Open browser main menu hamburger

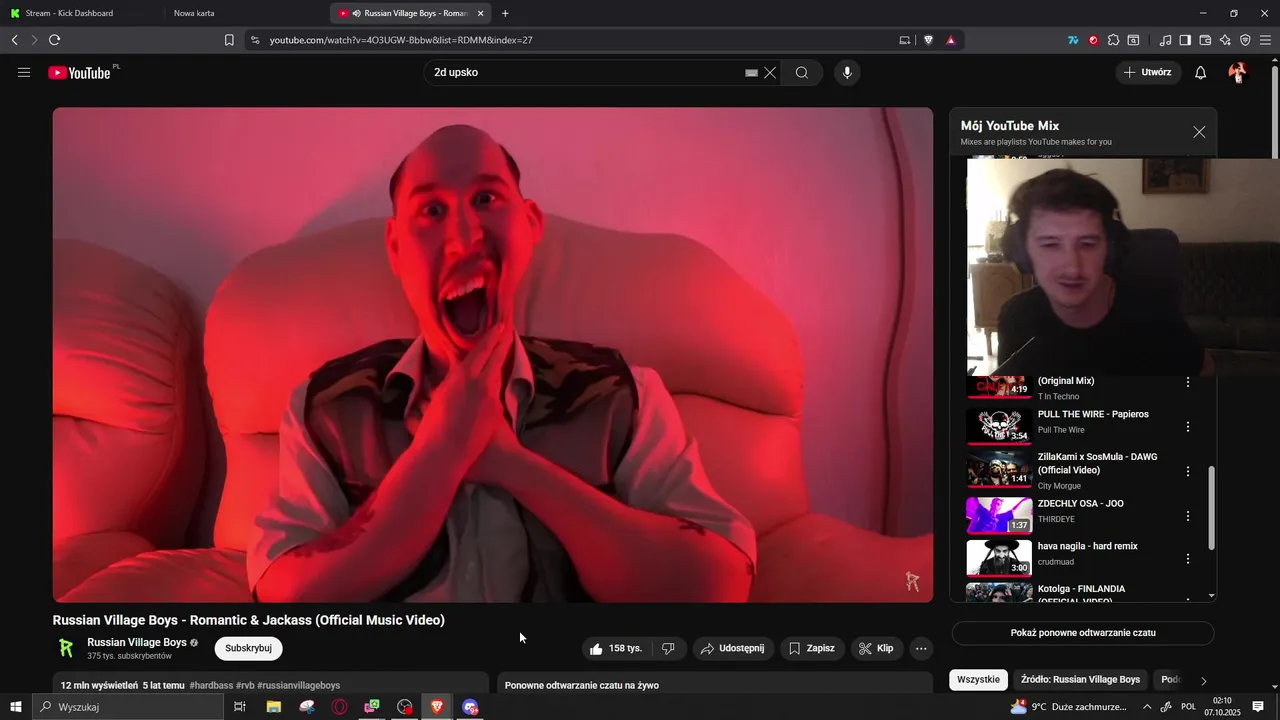(1266, 40)
